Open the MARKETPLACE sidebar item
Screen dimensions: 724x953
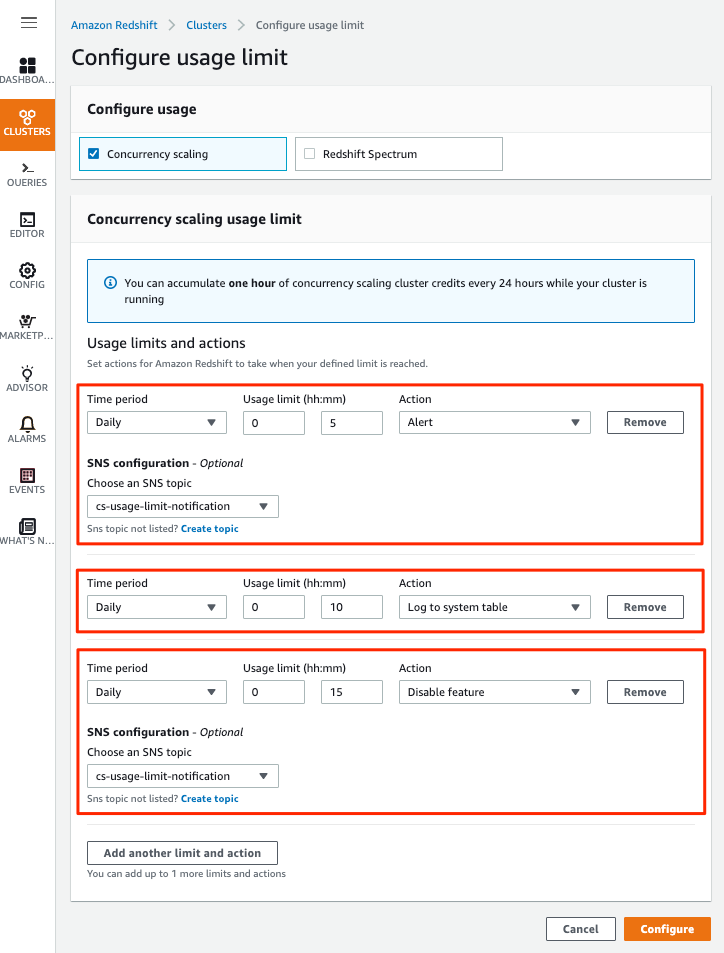27,326
